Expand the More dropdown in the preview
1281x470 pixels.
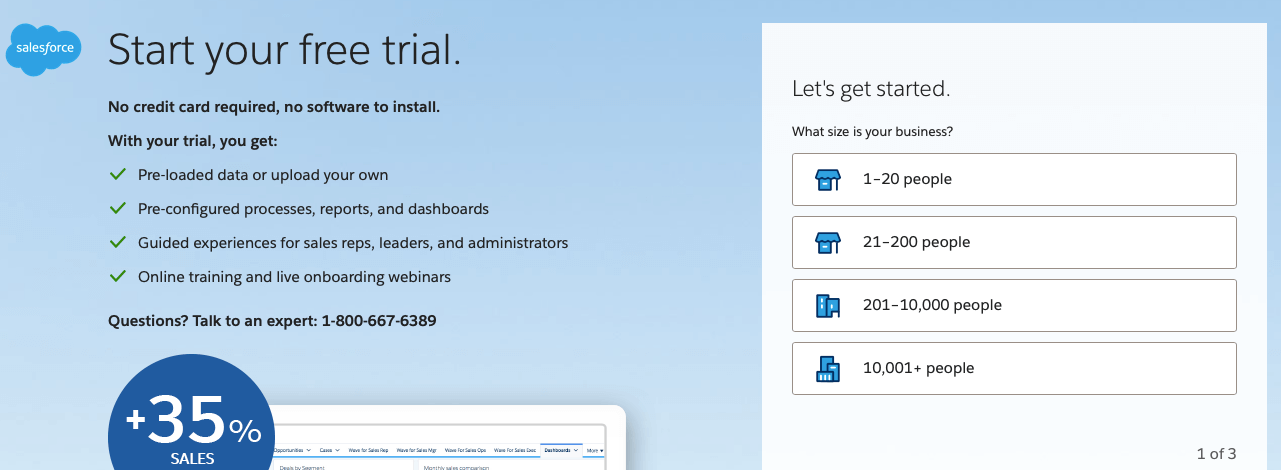click(595, 451)
